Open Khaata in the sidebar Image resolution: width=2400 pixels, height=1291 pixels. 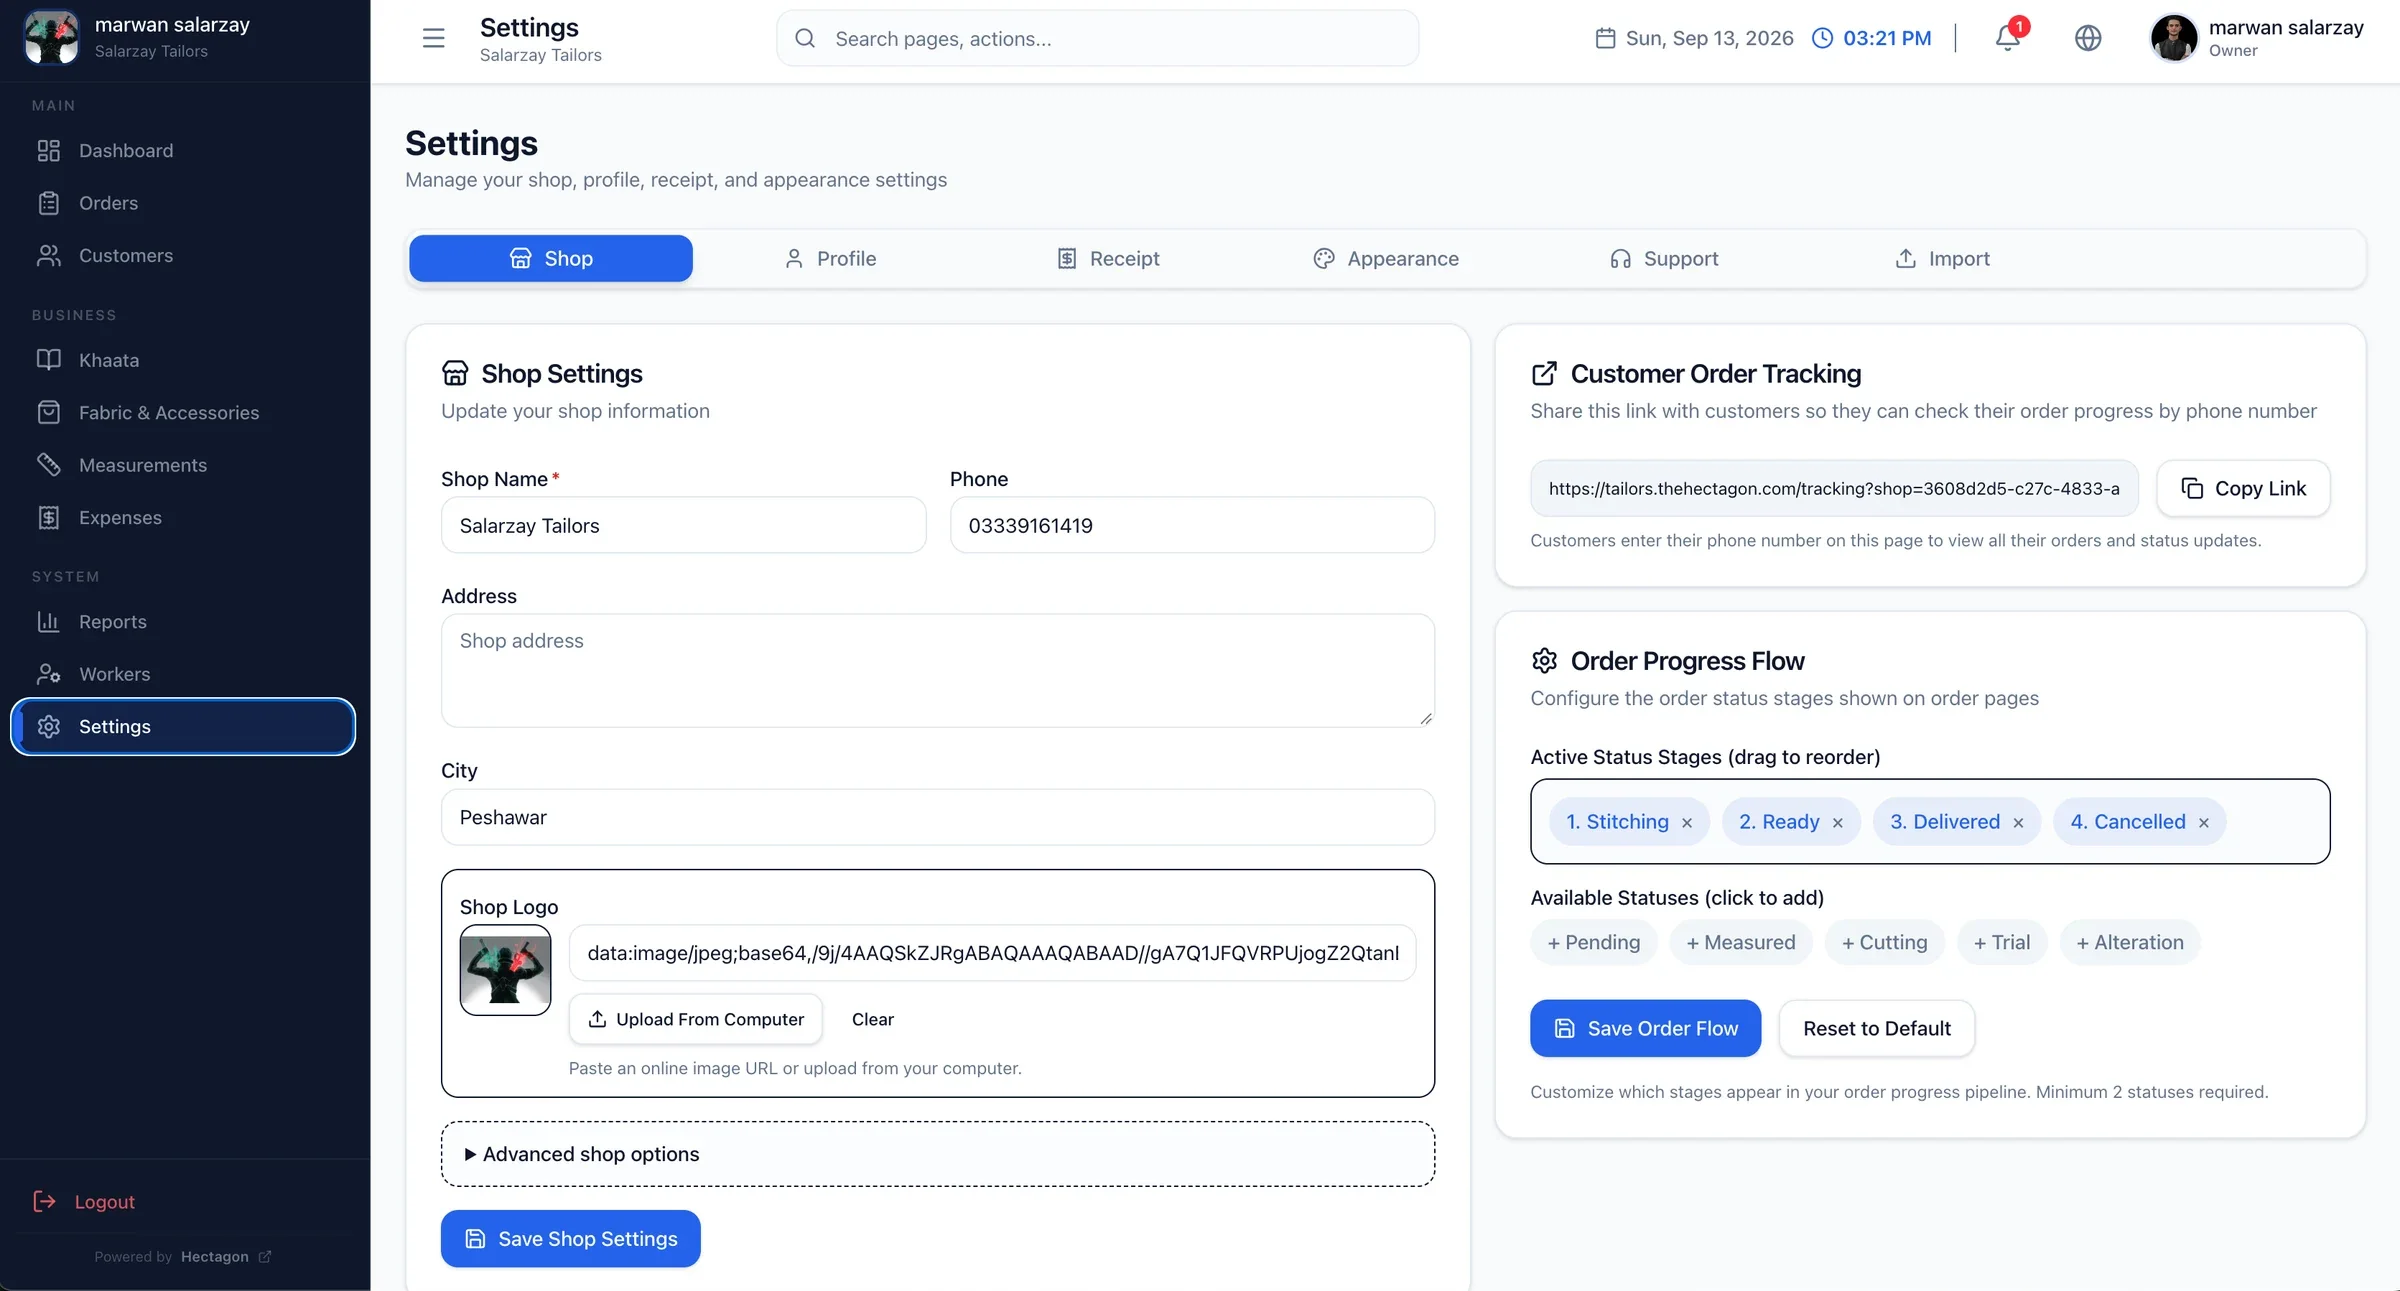pos(183,360)
